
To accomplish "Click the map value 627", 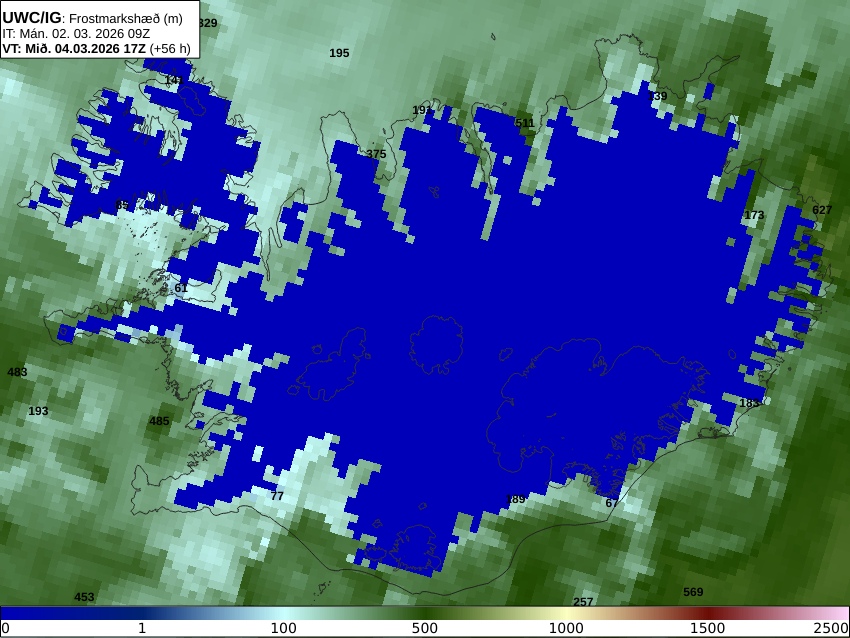I will pos(822,210).
